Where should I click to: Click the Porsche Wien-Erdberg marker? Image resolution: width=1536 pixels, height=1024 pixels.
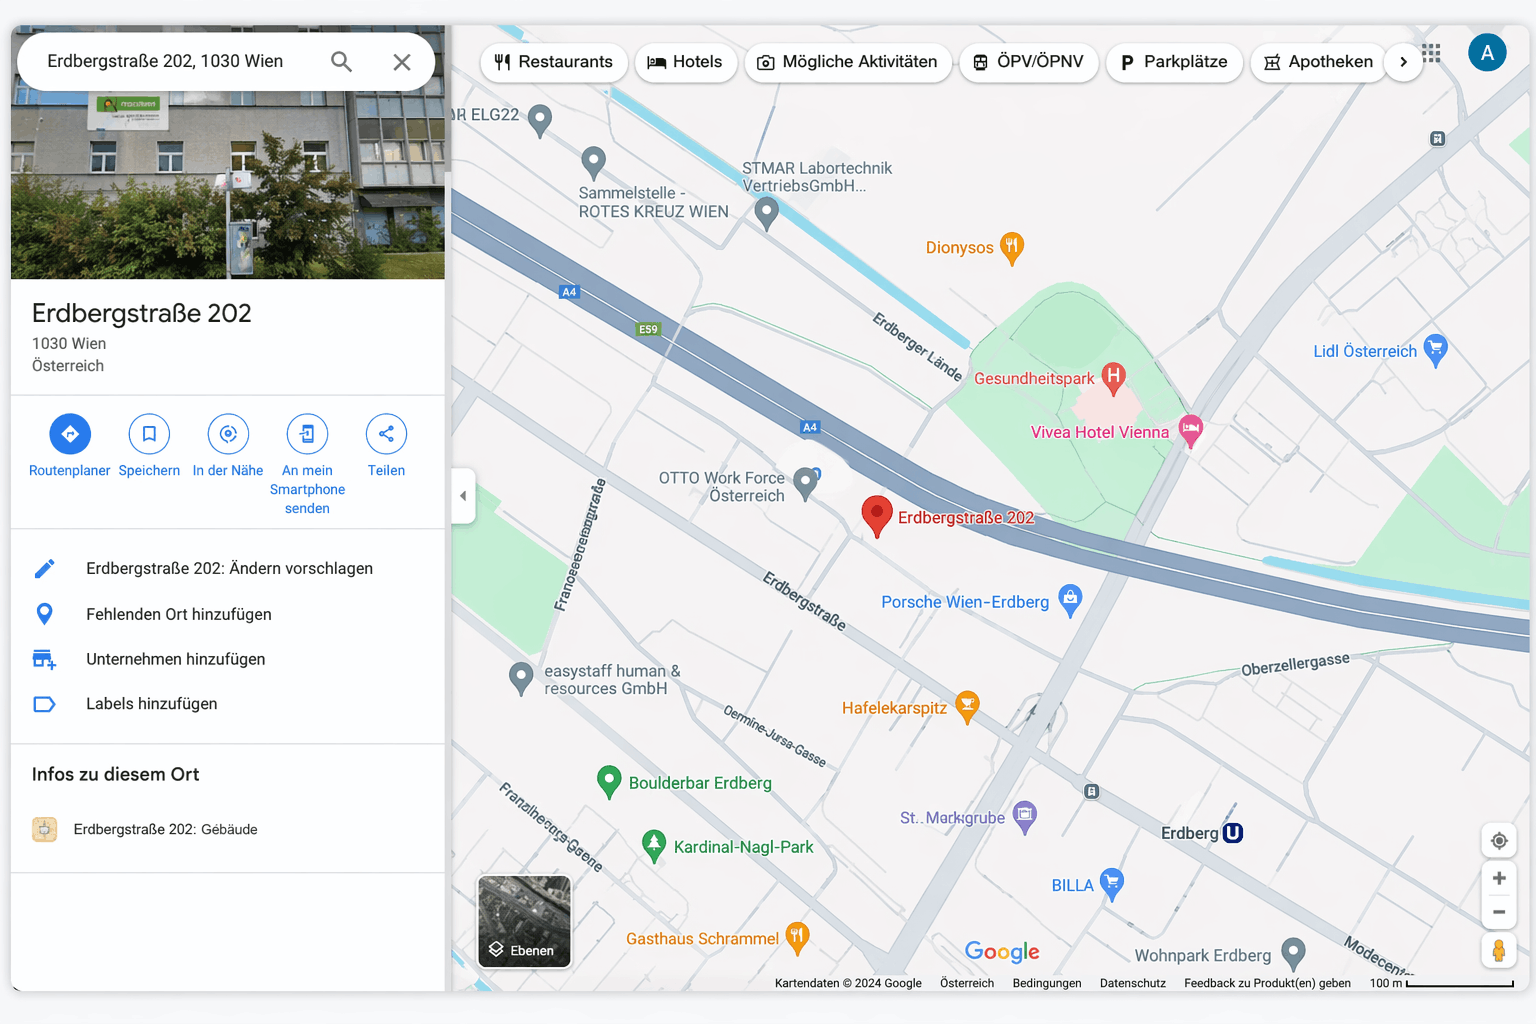(x=1070, y=599)
